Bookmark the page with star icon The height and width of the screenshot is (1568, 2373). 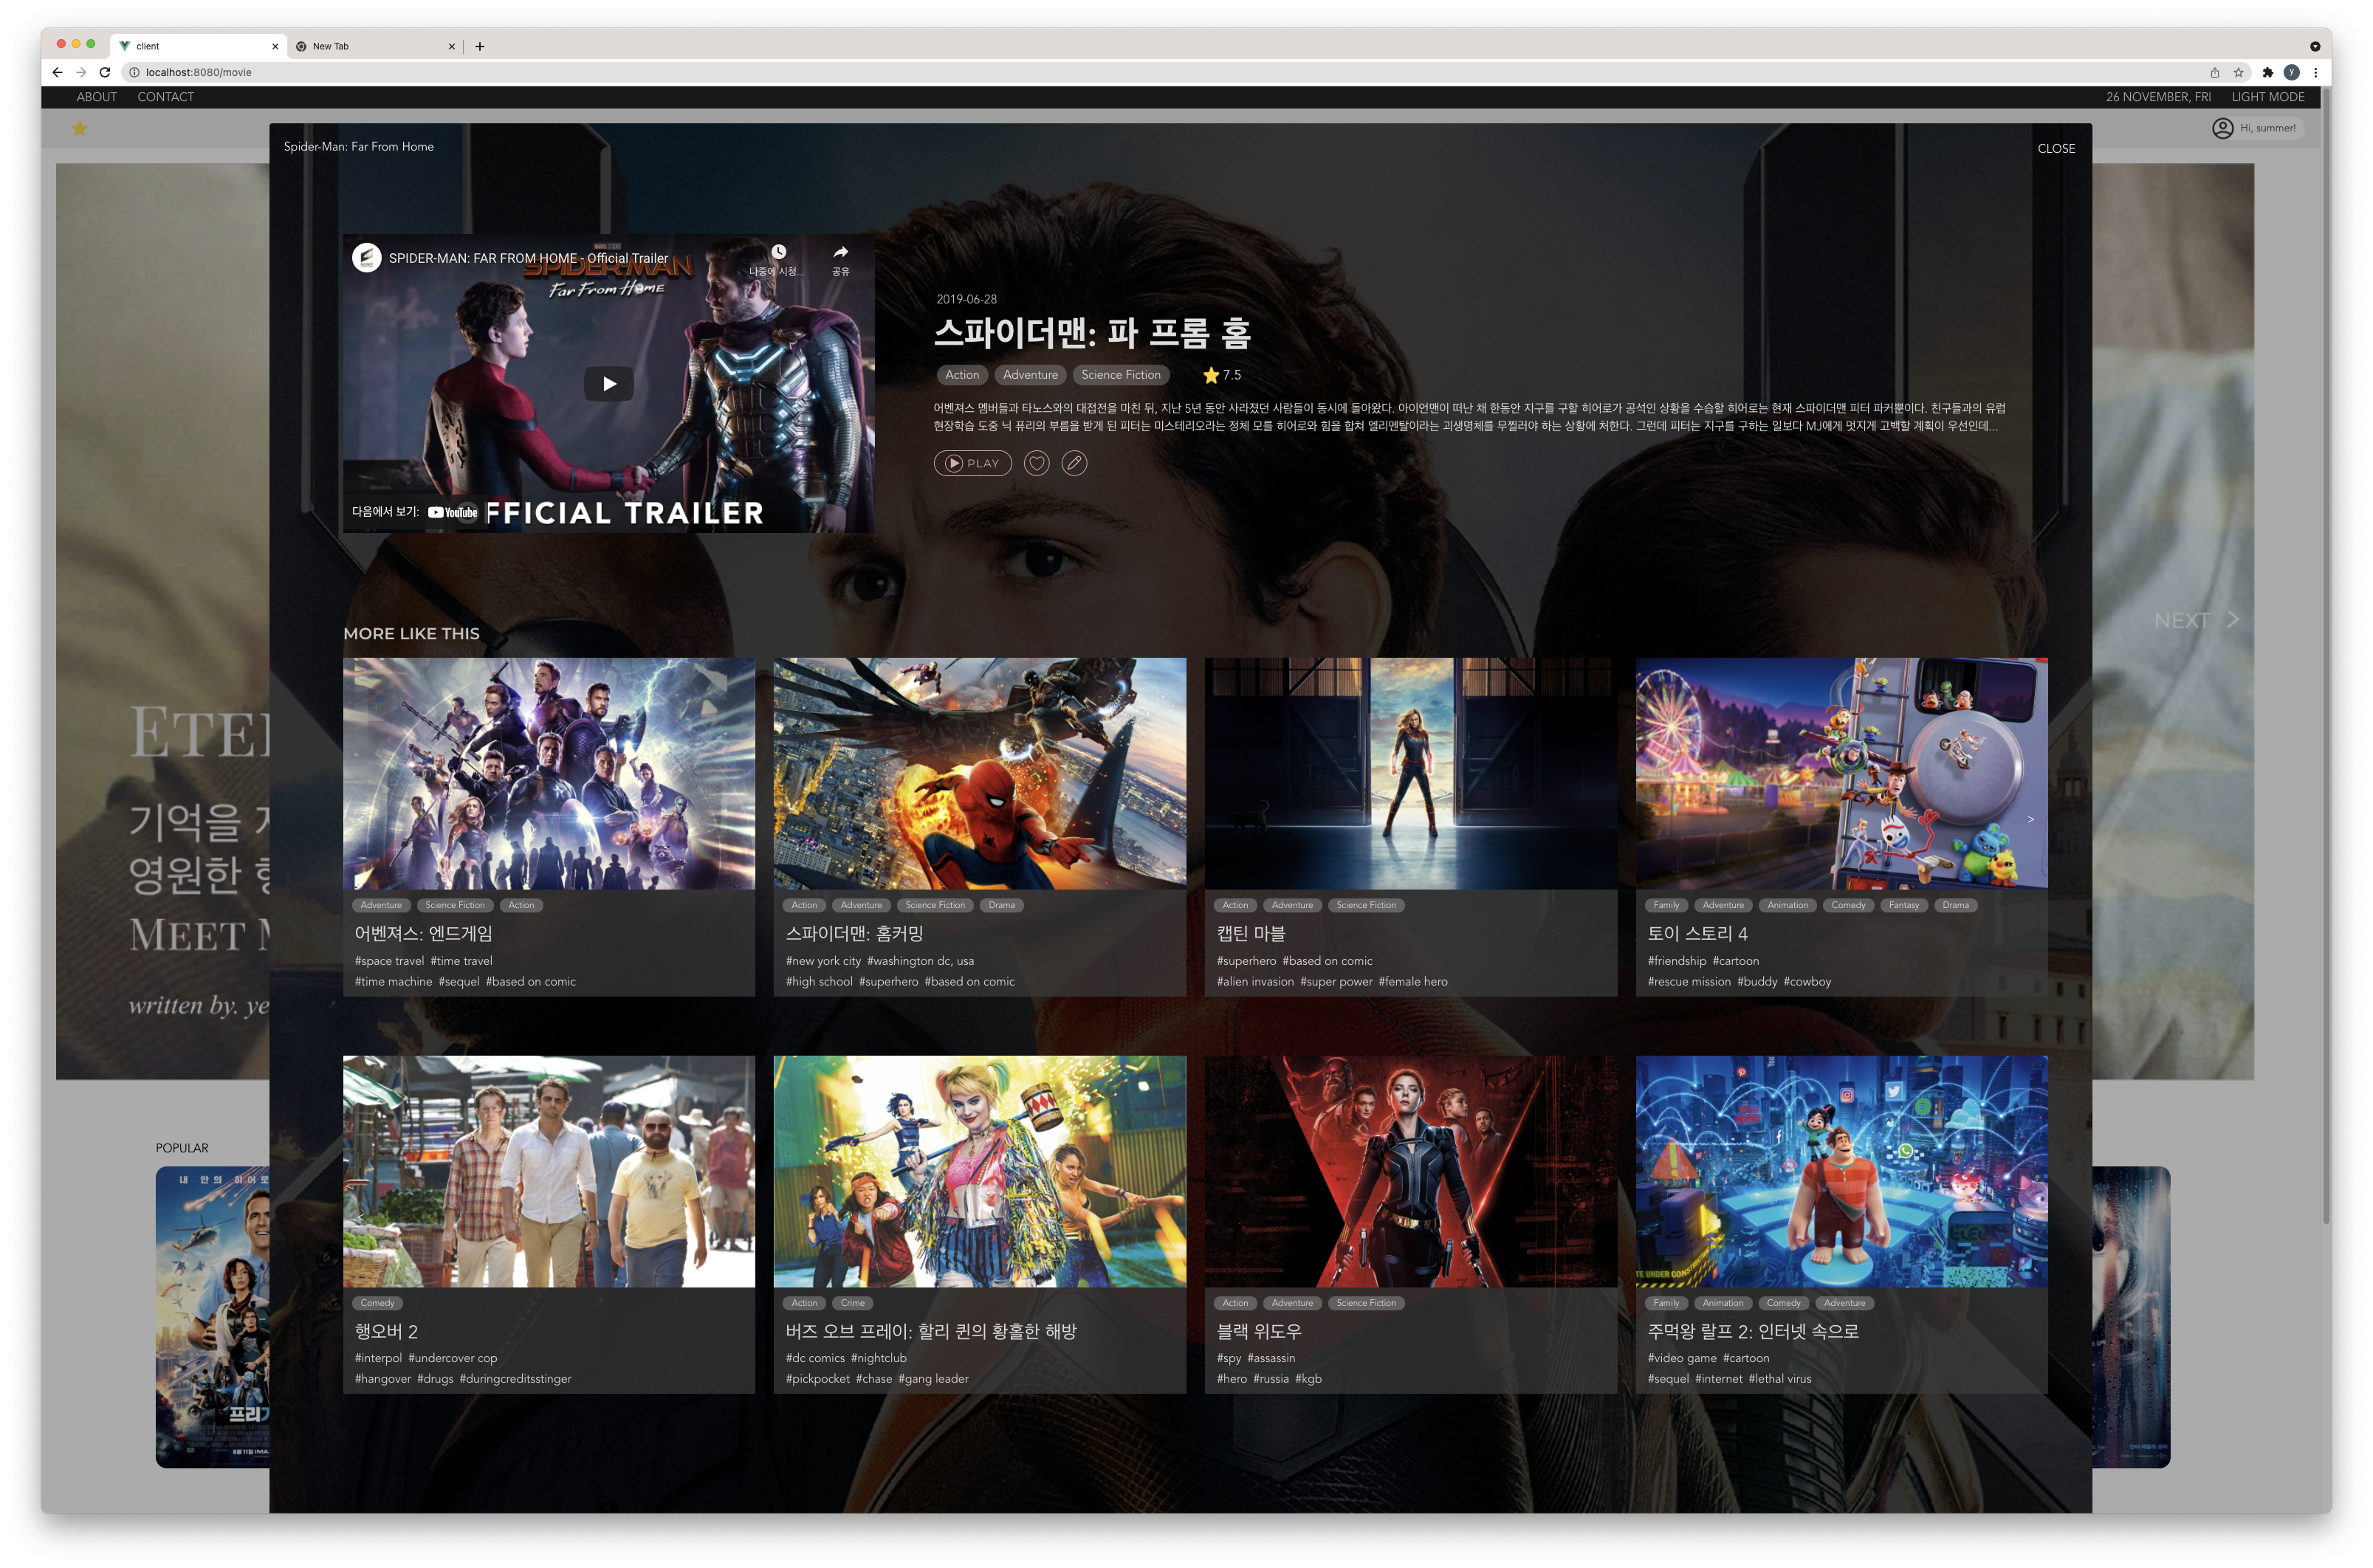[2239, 72]
